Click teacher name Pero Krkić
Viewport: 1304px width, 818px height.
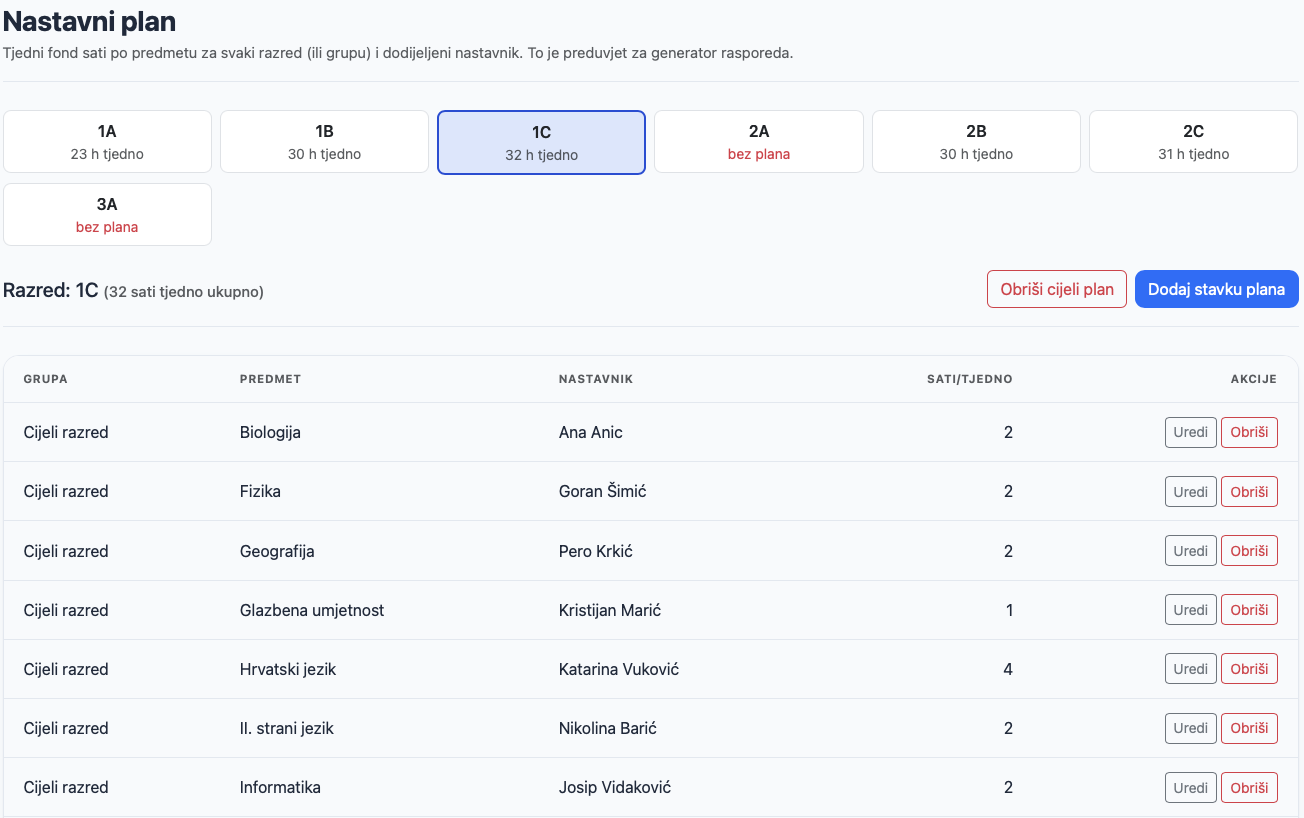pos(596,551)
